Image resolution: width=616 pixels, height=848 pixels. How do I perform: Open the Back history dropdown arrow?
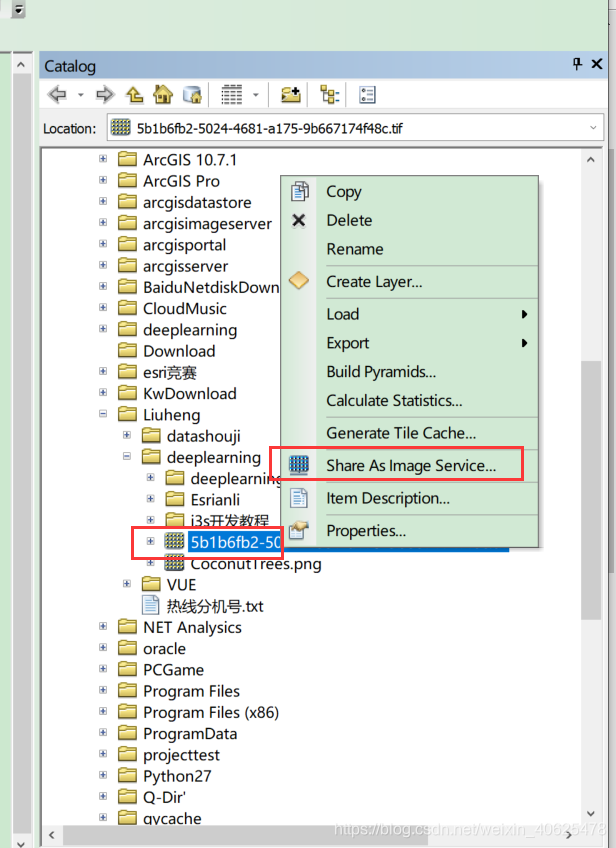[81, 95]
